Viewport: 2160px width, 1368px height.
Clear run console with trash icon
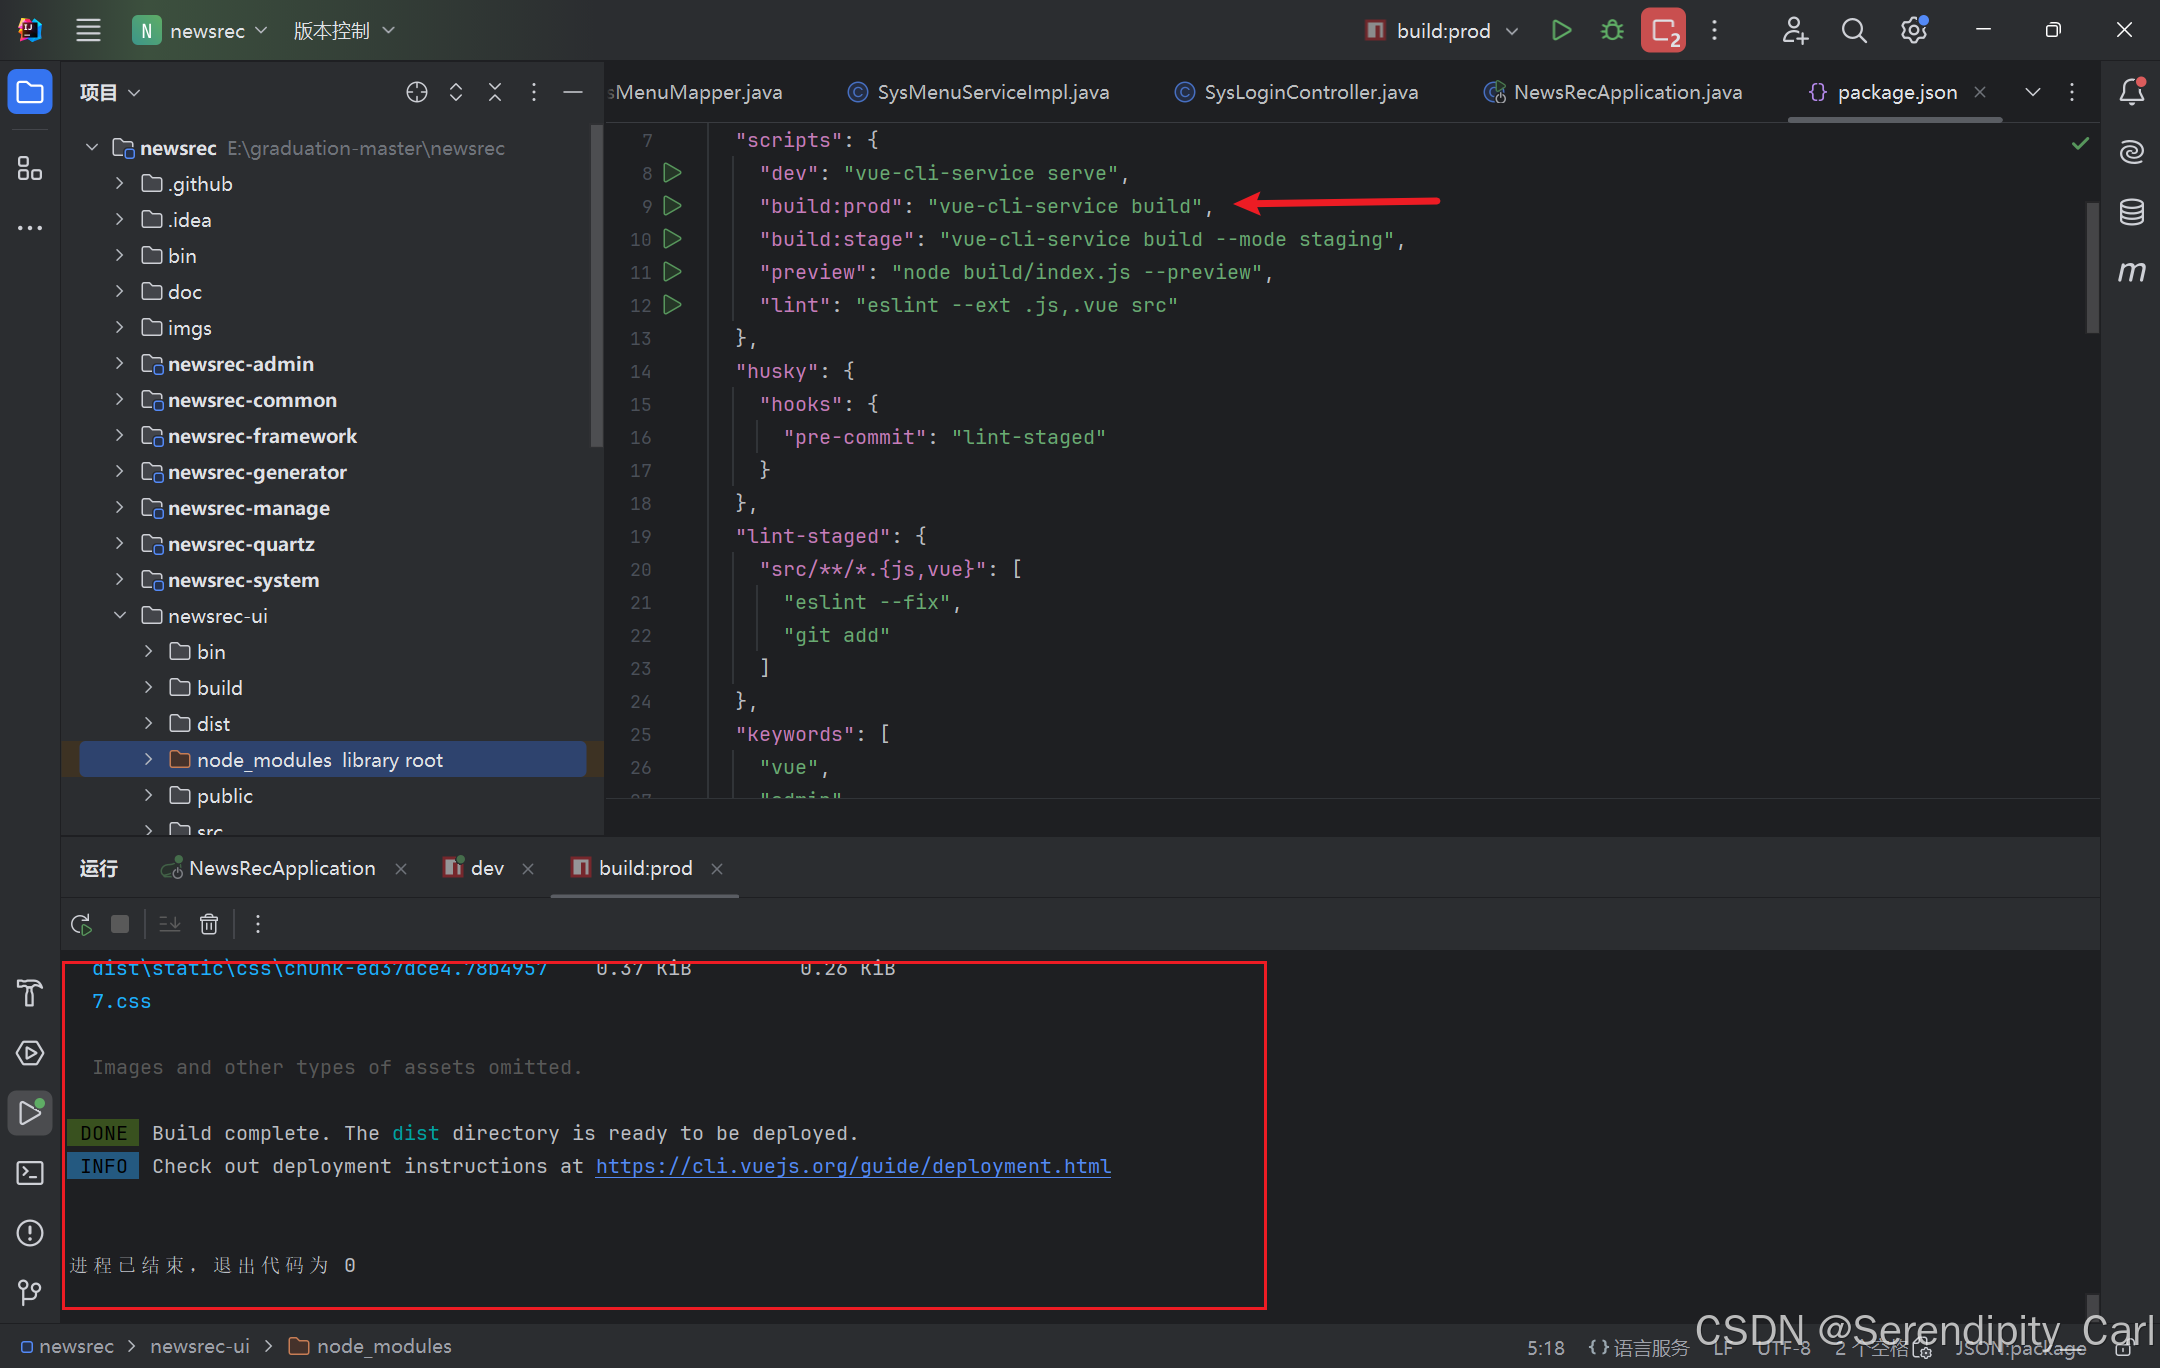(x=209, y=924)
